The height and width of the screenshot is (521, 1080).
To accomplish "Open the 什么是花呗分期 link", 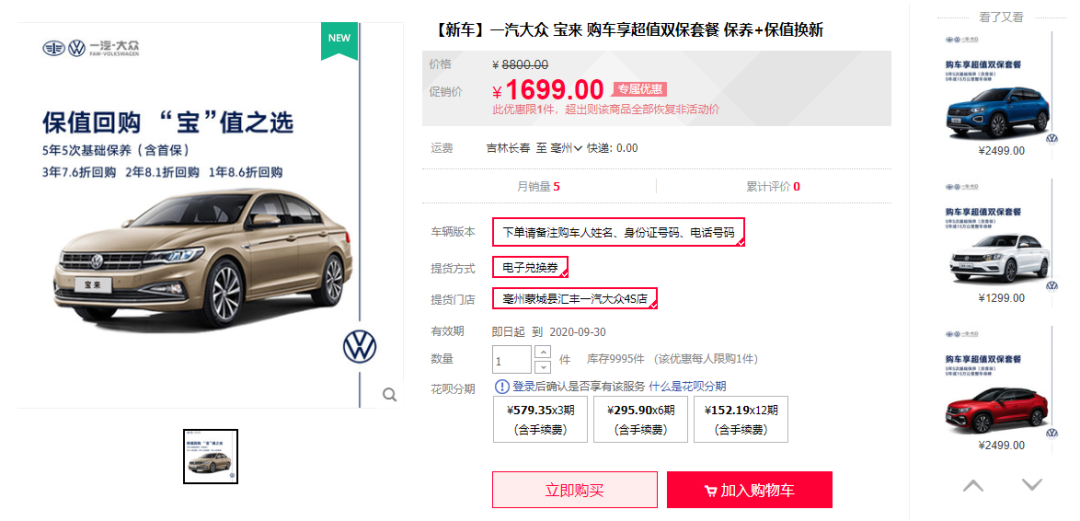I will point(687,387).
